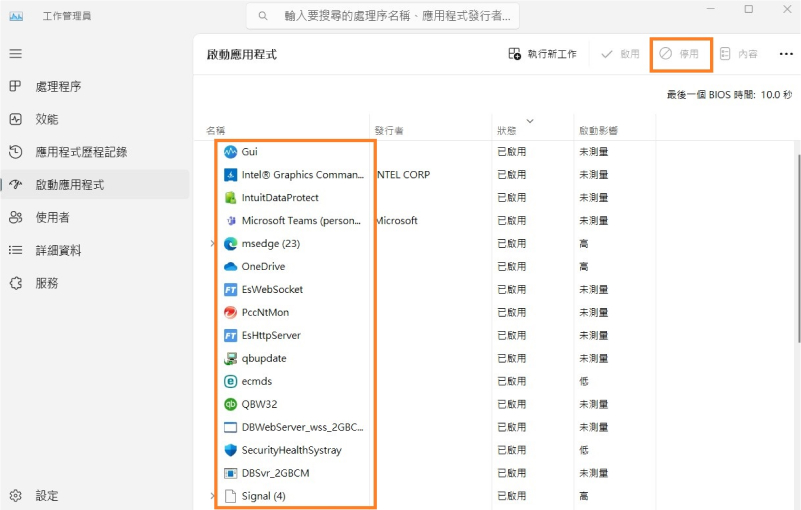801x510 pixels.
Task: Select the msedge browser icon
Action: pos(230,243)
